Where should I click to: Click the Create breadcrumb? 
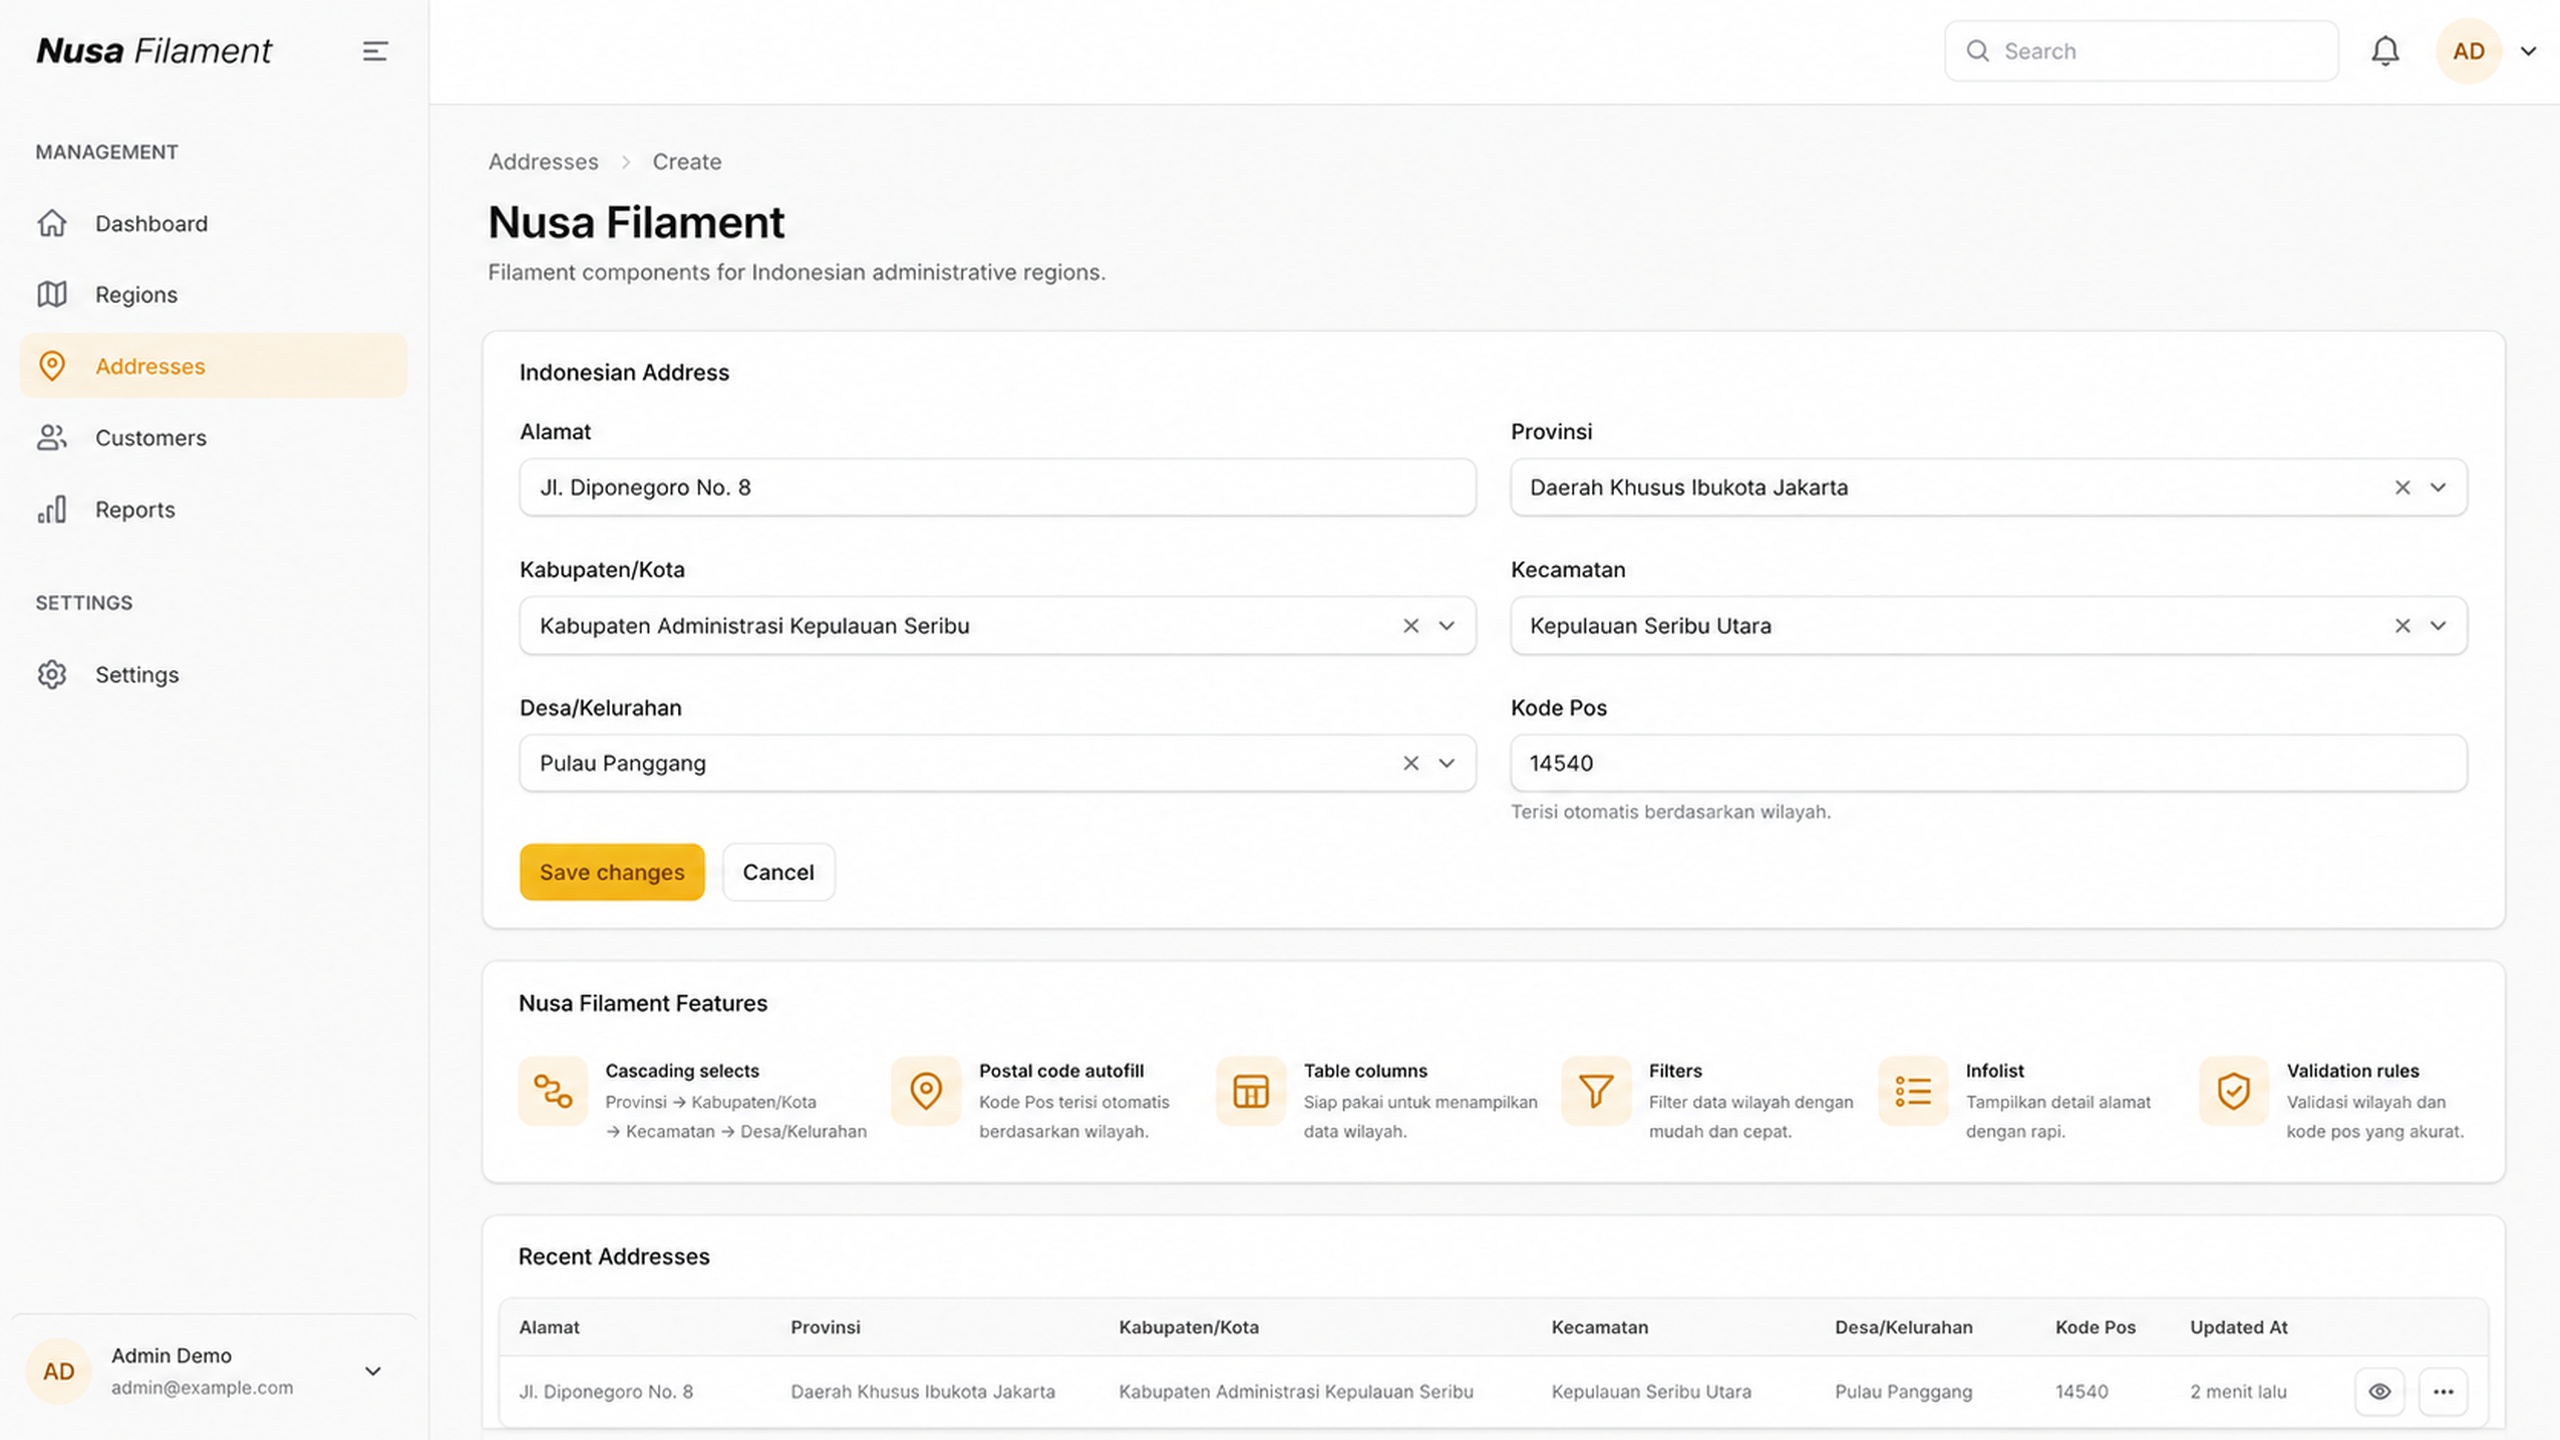coord(687,161)
